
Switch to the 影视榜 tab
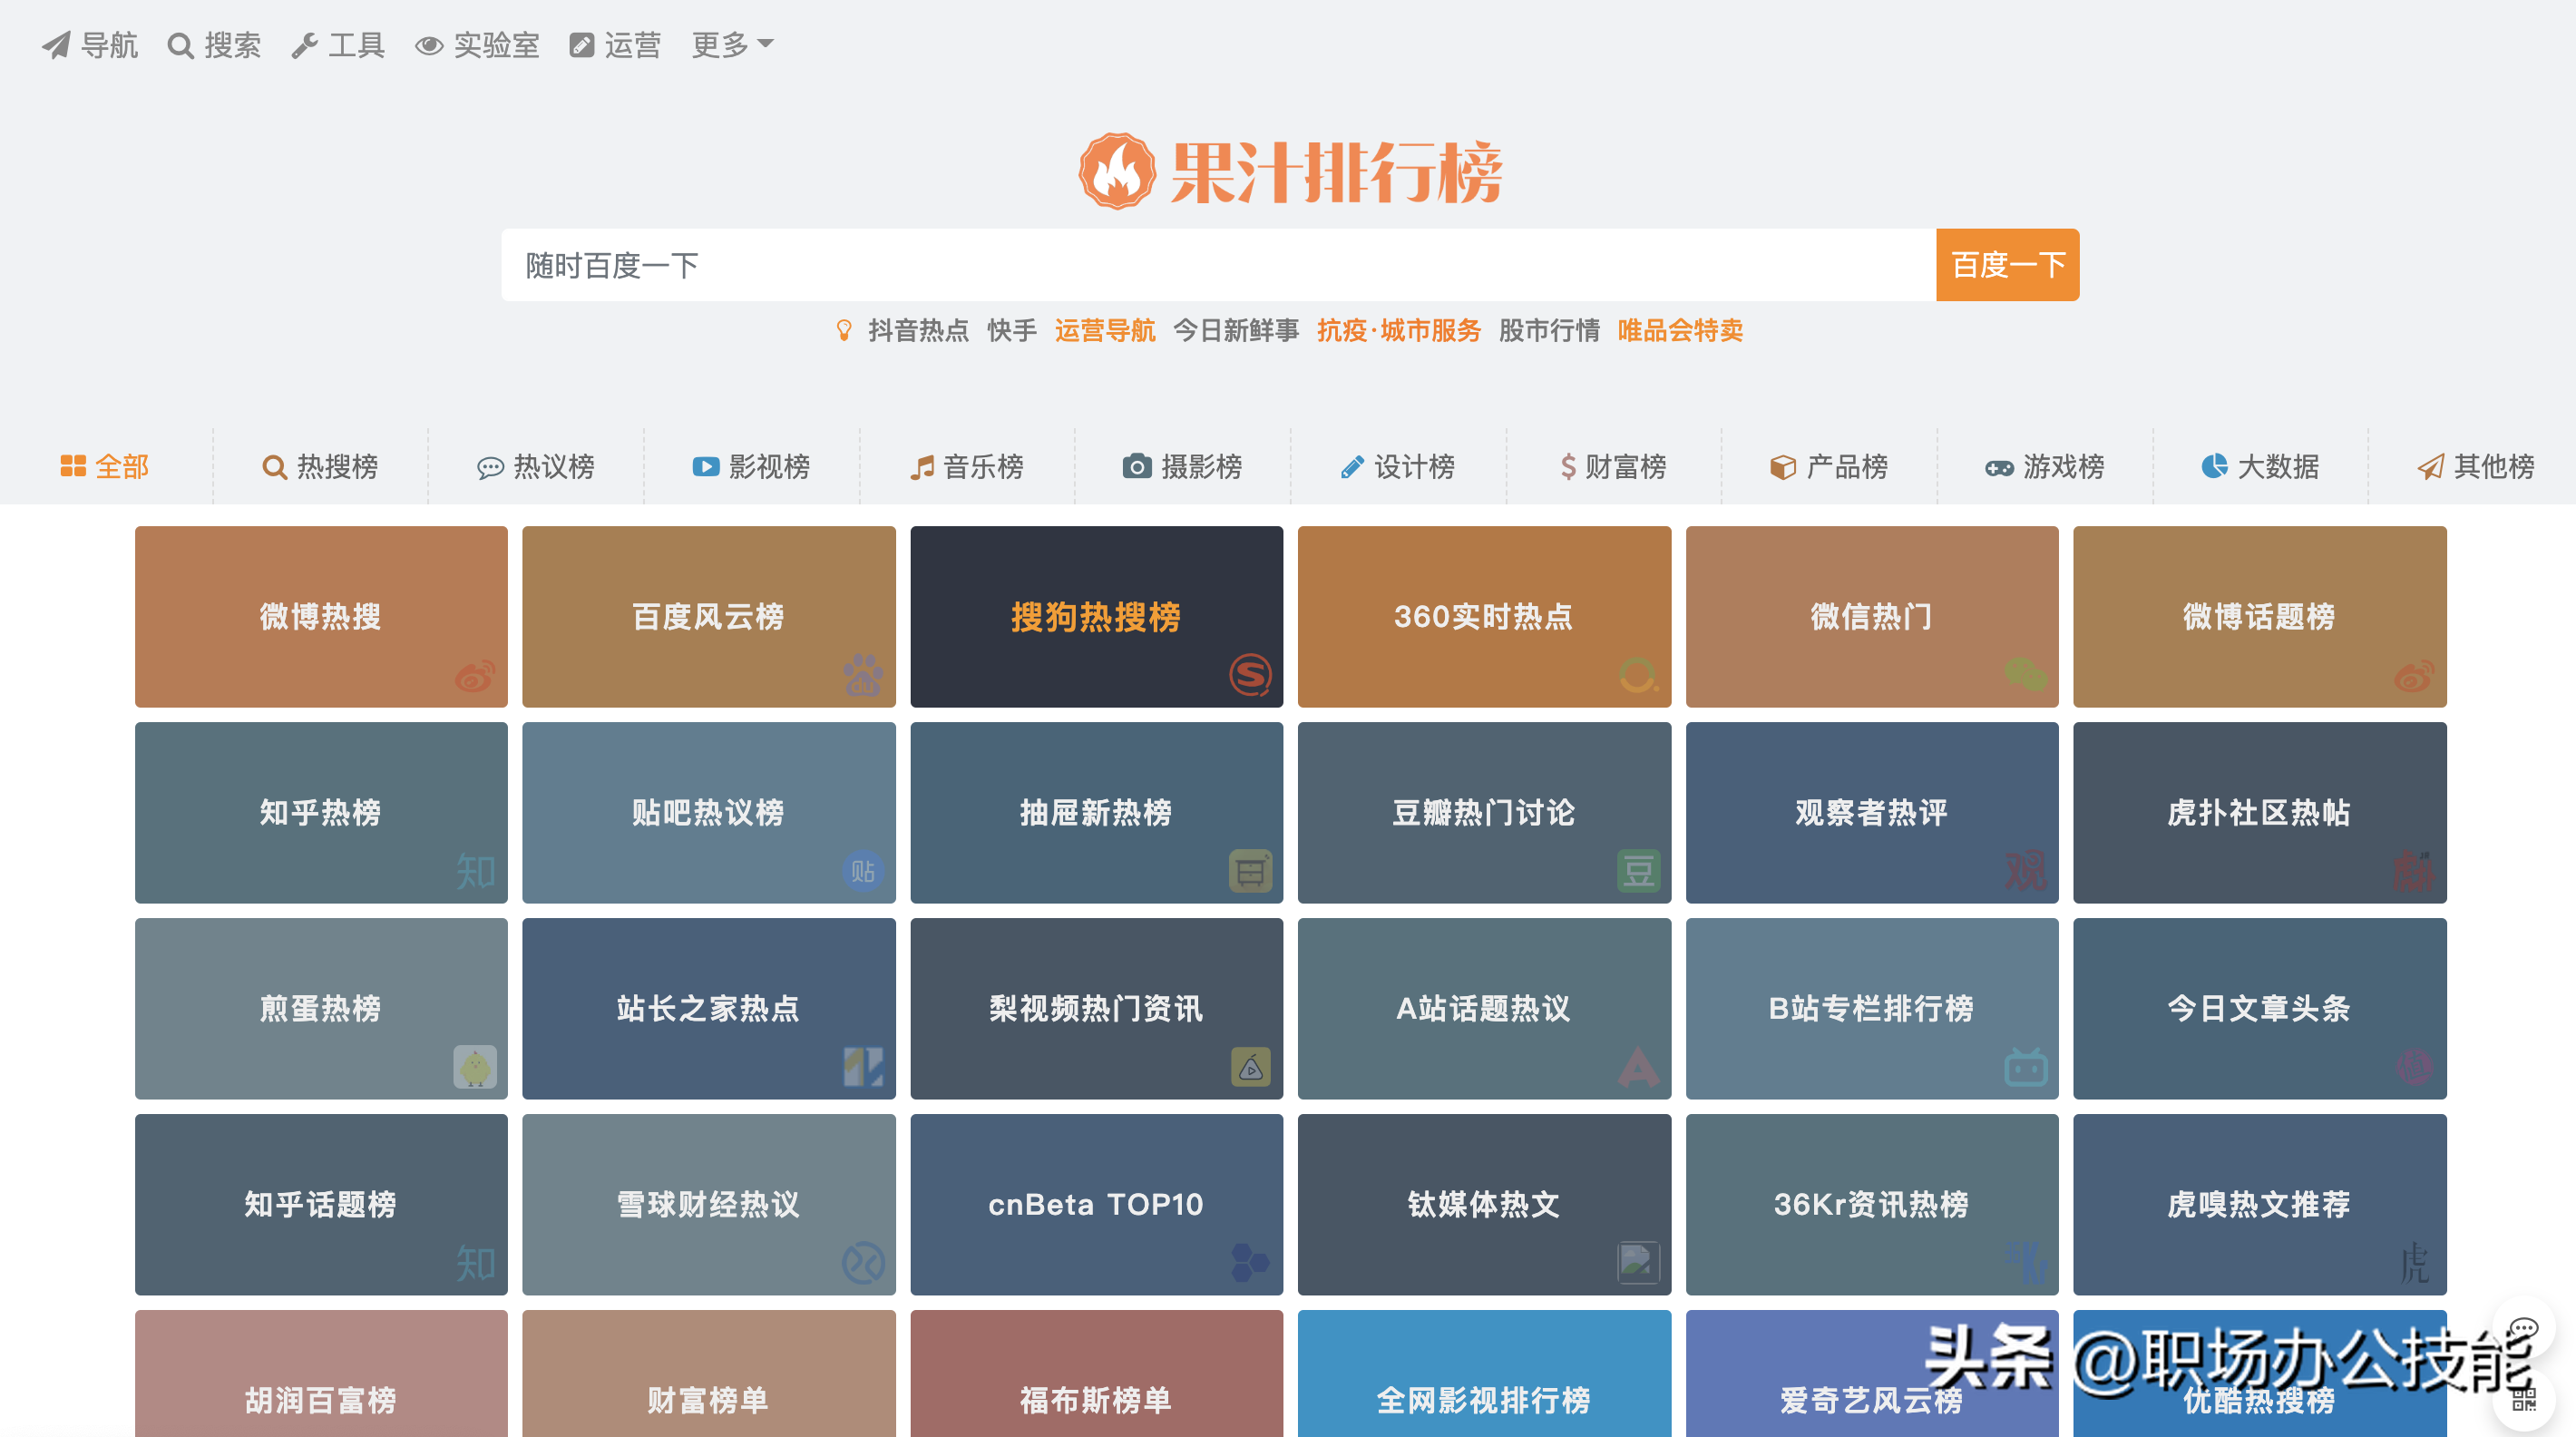click(751, 467)
